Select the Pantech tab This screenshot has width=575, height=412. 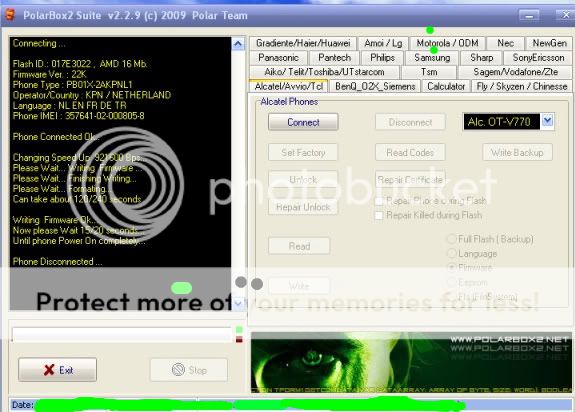click(x=334, y=58)
